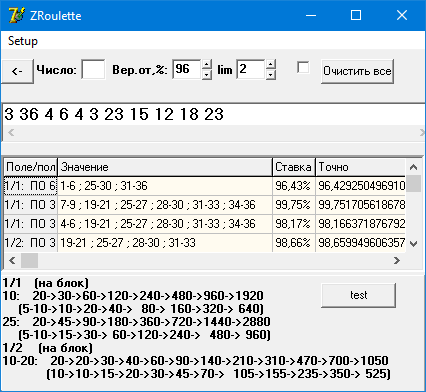
Task: Click the lim value field showing 2
Action: pos(251,69)
